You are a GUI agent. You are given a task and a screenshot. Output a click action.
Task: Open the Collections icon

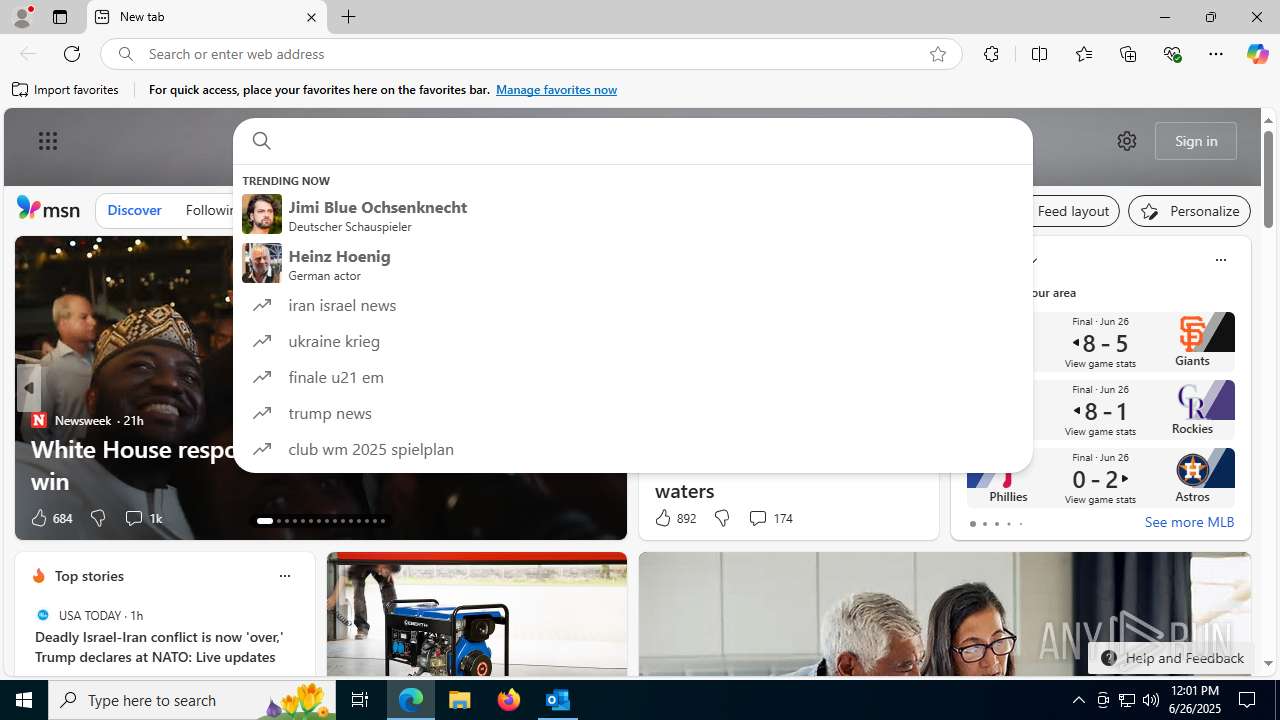point(1128,54)
